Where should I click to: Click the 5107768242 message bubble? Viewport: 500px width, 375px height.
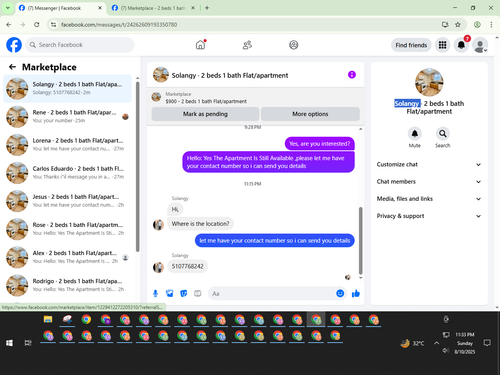pyautogui.click(x=187, y=266)
